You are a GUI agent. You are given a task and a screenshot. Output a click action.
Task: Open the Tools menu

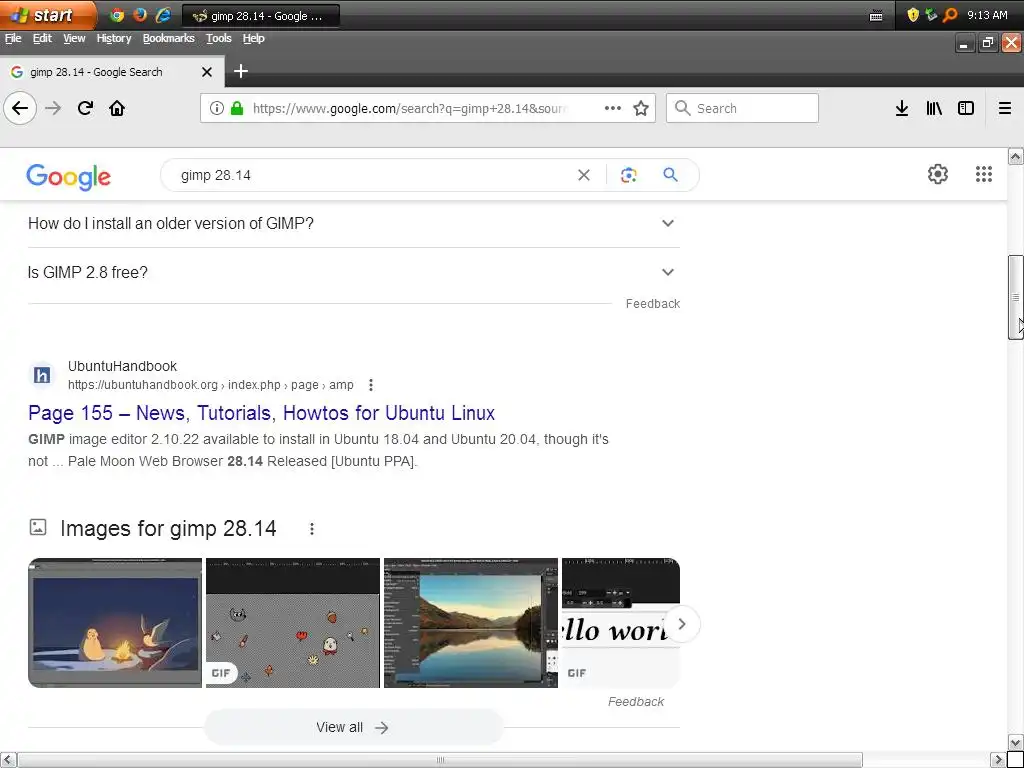[x=219, y=39]
